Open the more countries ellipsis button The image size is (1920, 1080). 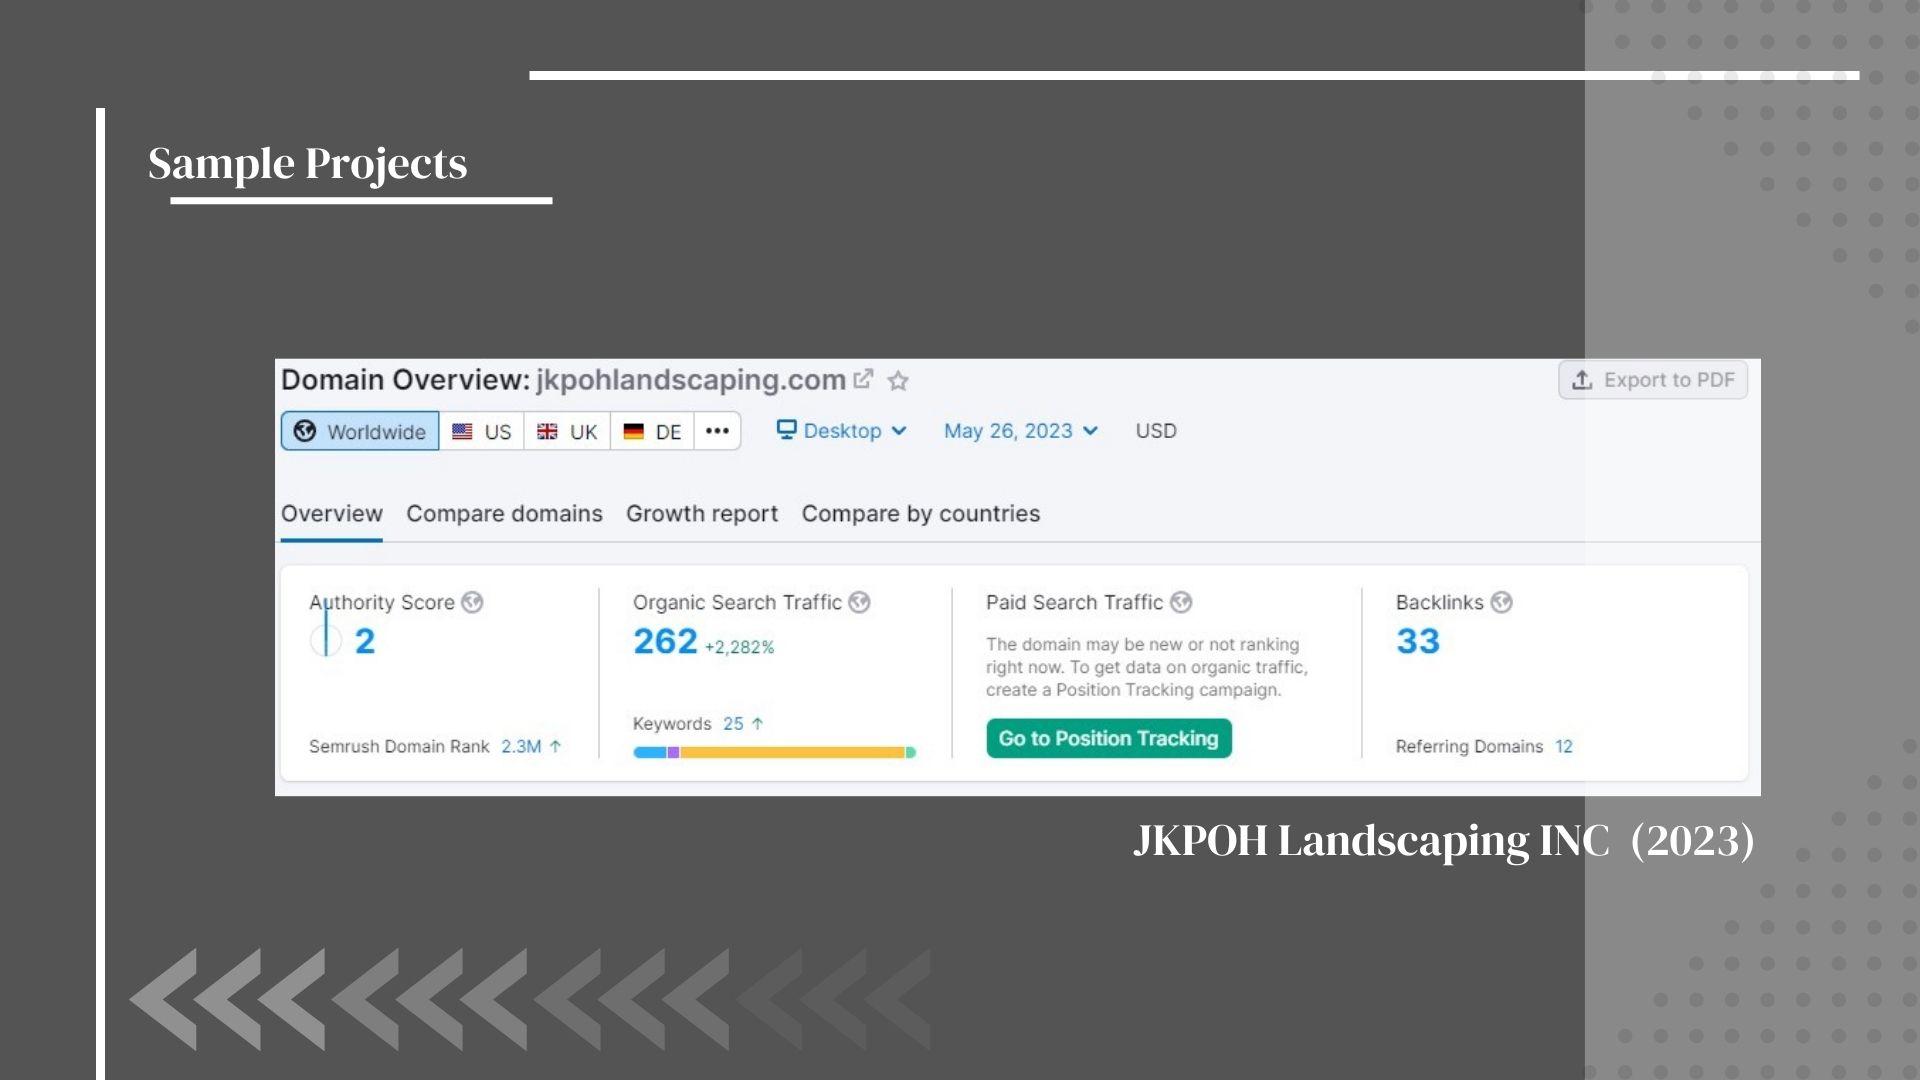pyautogui.click(x=717, y=431)
